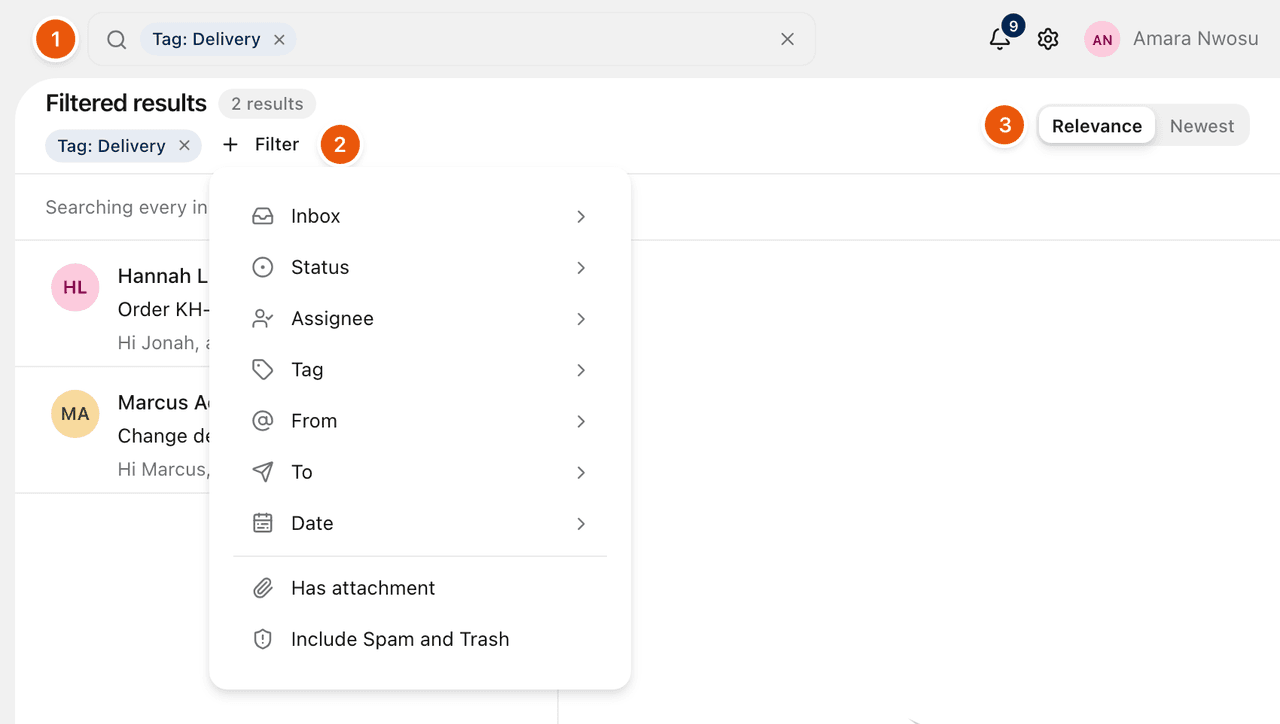Expand From submenu chevron

581,421
